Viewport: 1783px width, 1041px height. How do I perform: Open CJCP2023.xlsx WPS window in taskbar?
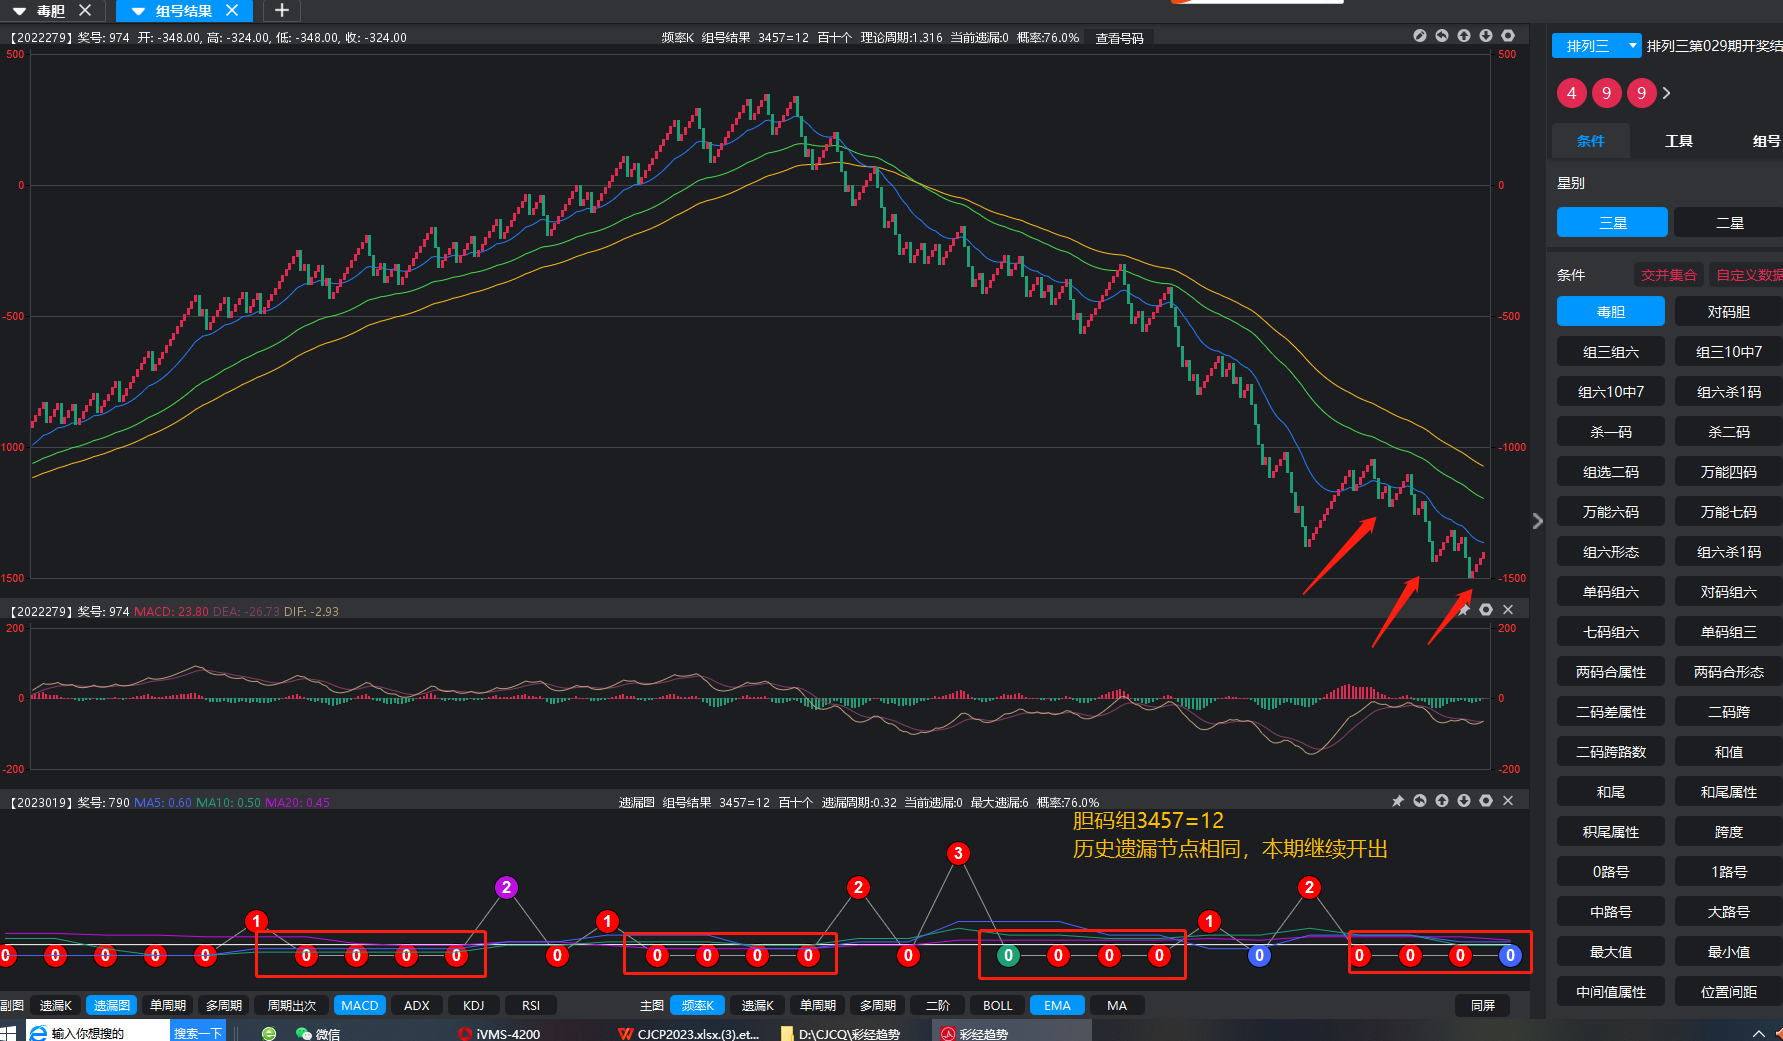point(689,1033)
